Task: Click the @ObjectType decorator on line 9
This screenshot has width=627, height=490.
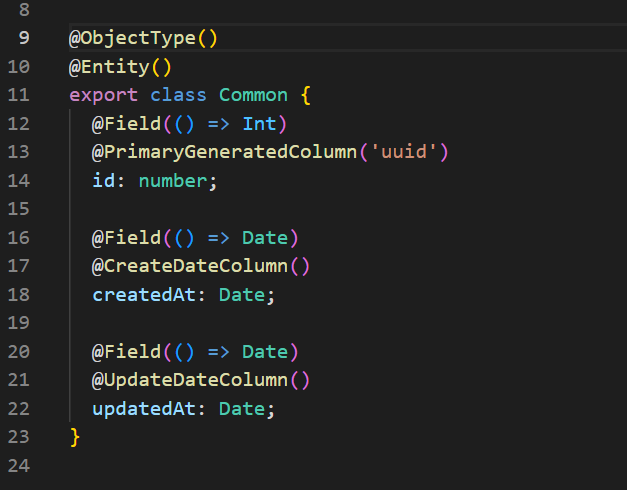Action: click(x=132, y=38)
